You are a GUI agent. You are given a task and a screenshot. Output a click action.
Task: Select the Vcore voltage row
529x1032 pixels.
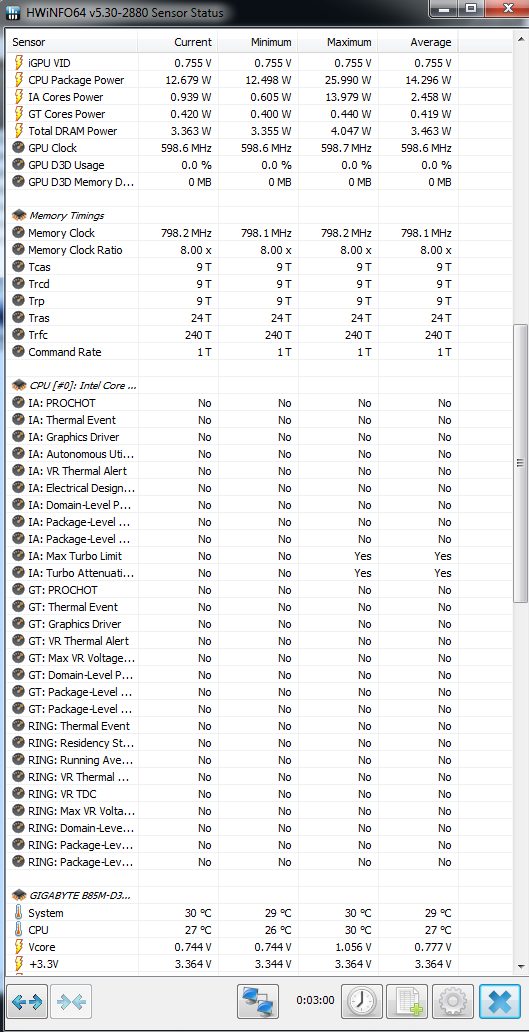pyautogui.click(x=232, y=947)
